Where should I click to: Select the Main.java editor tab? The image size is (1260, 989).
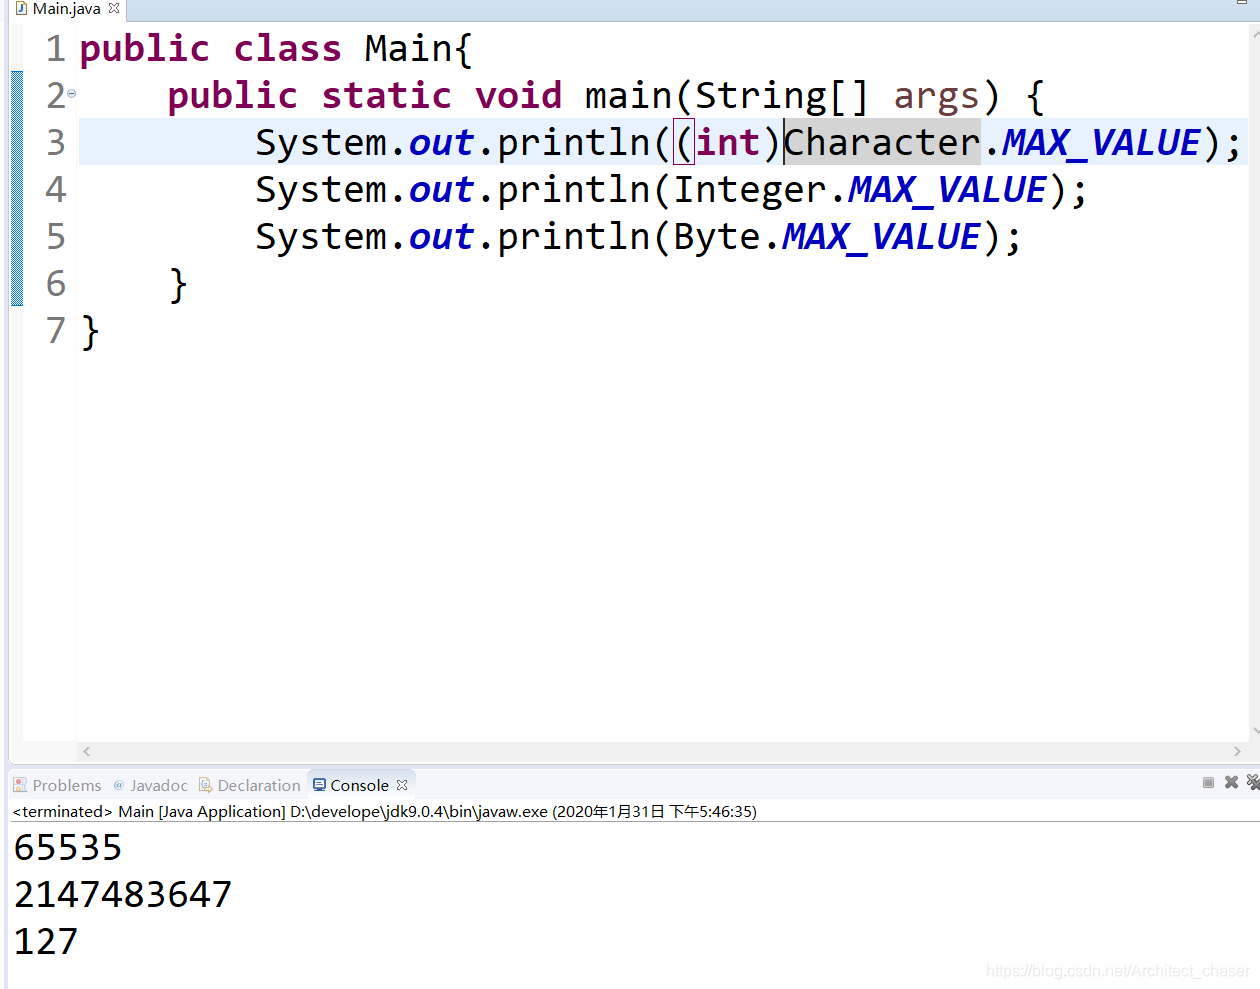point(66,9)
